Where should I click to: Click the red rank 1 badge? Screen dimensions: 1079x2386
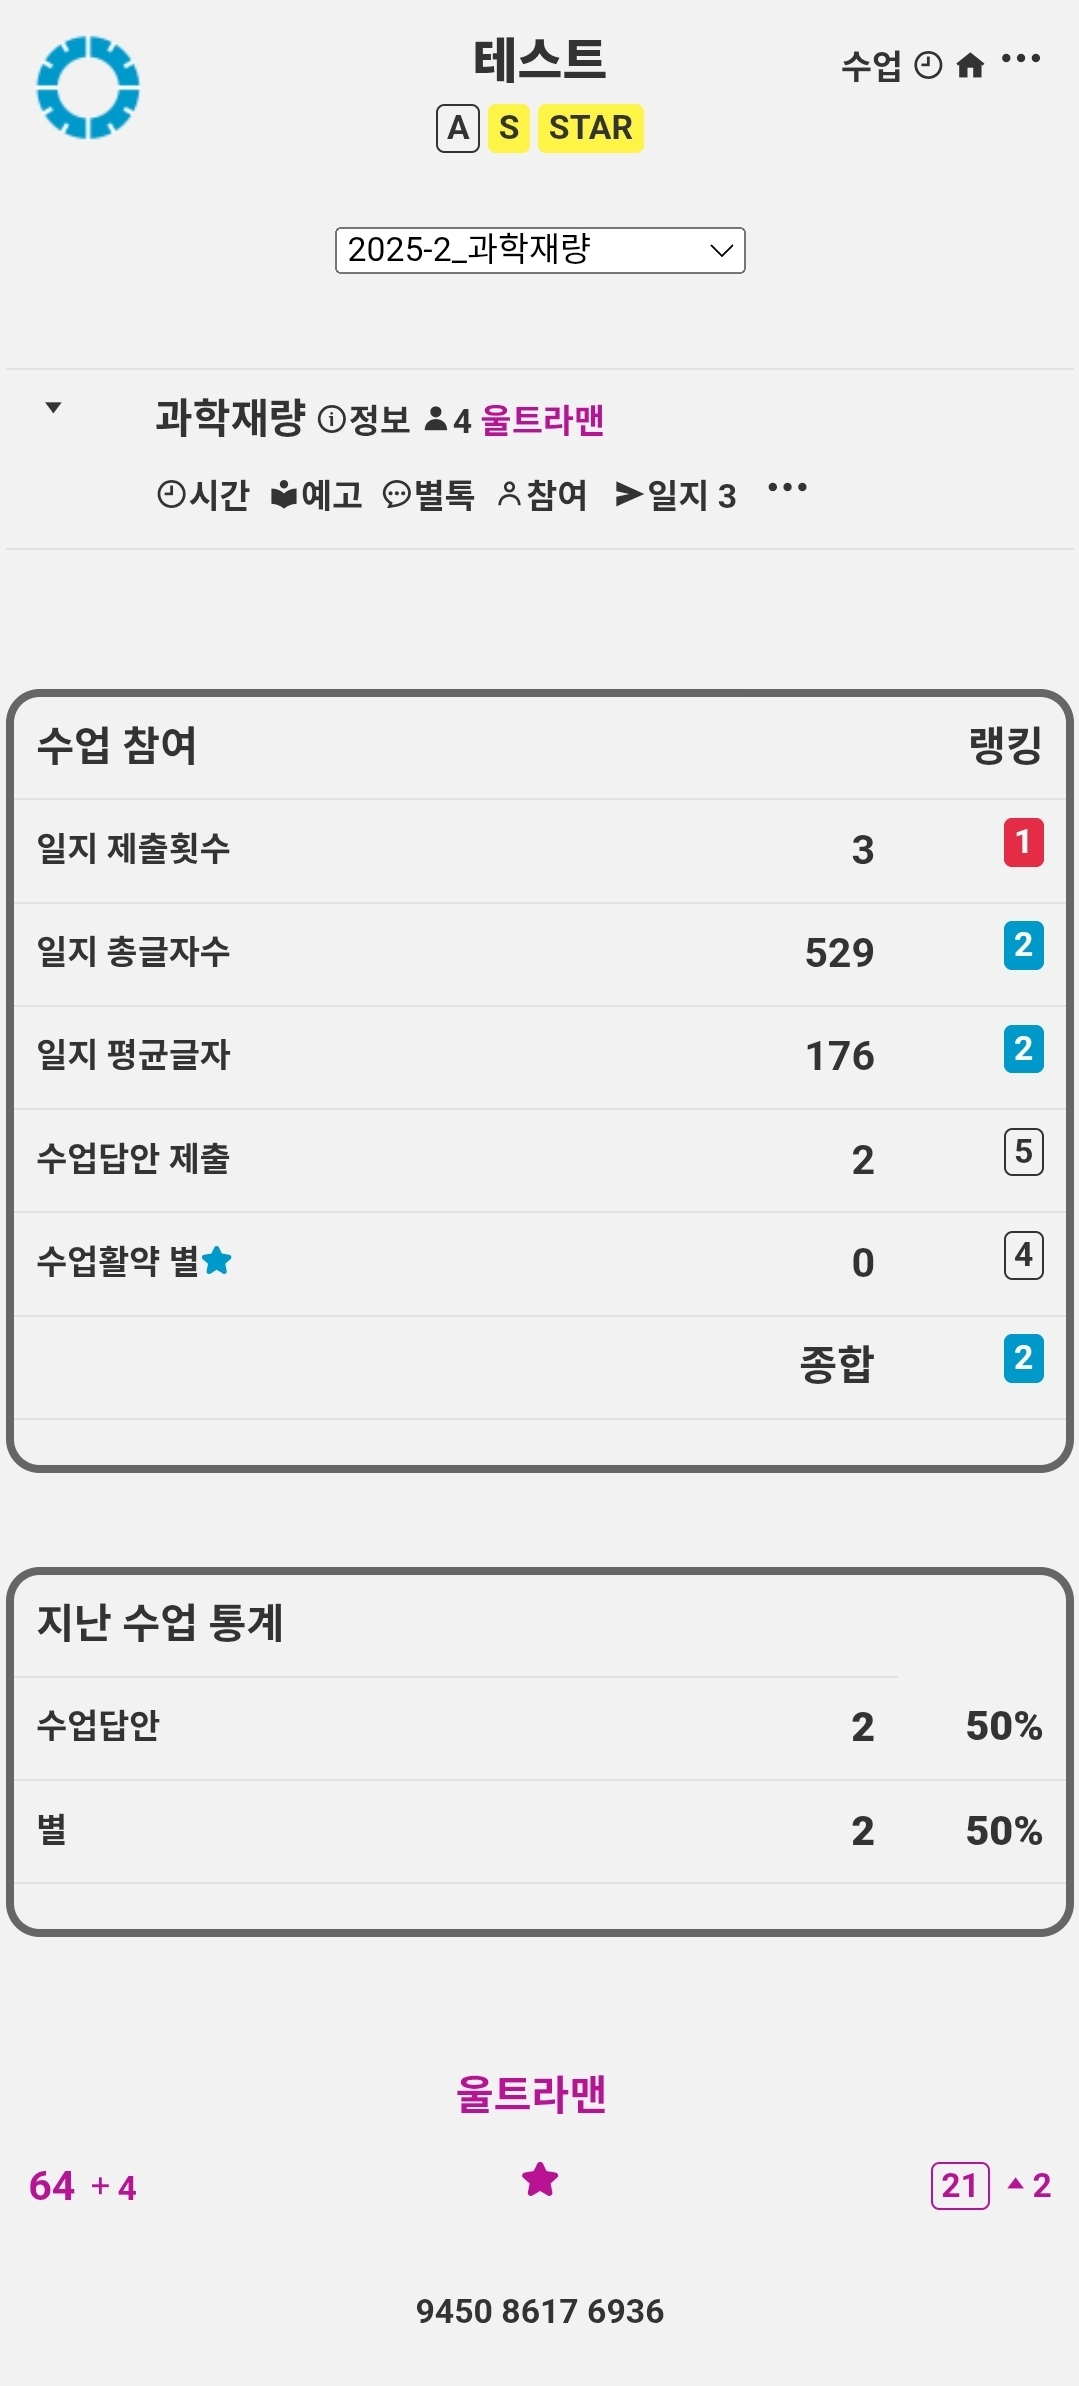point(1023,843)
